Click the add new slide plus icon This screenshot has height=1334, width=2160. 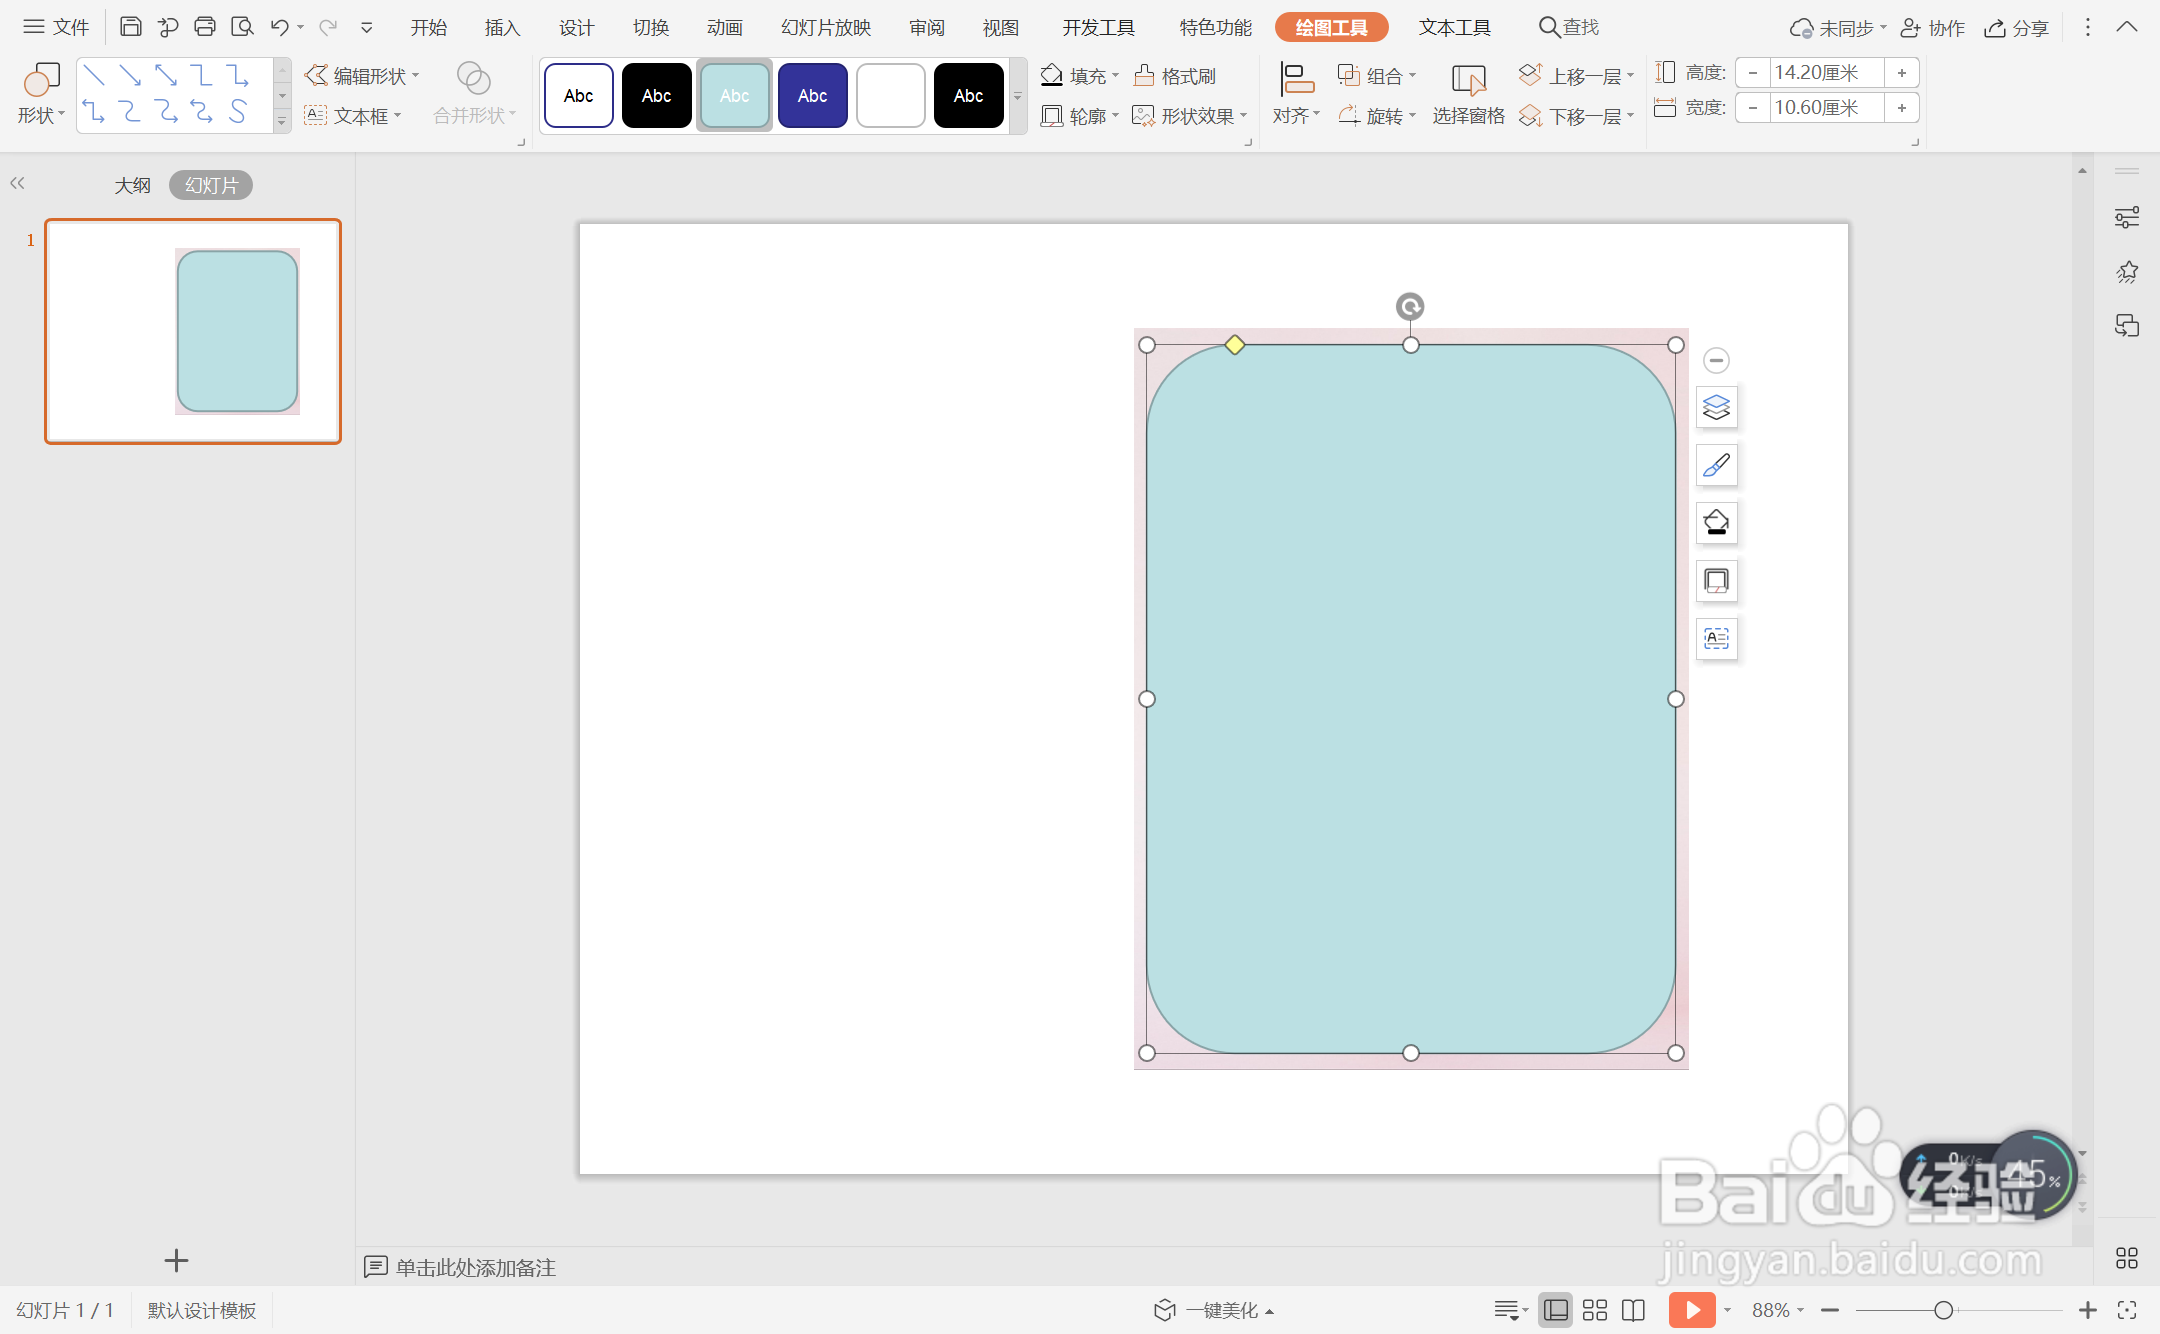[x=176, y=1261]
